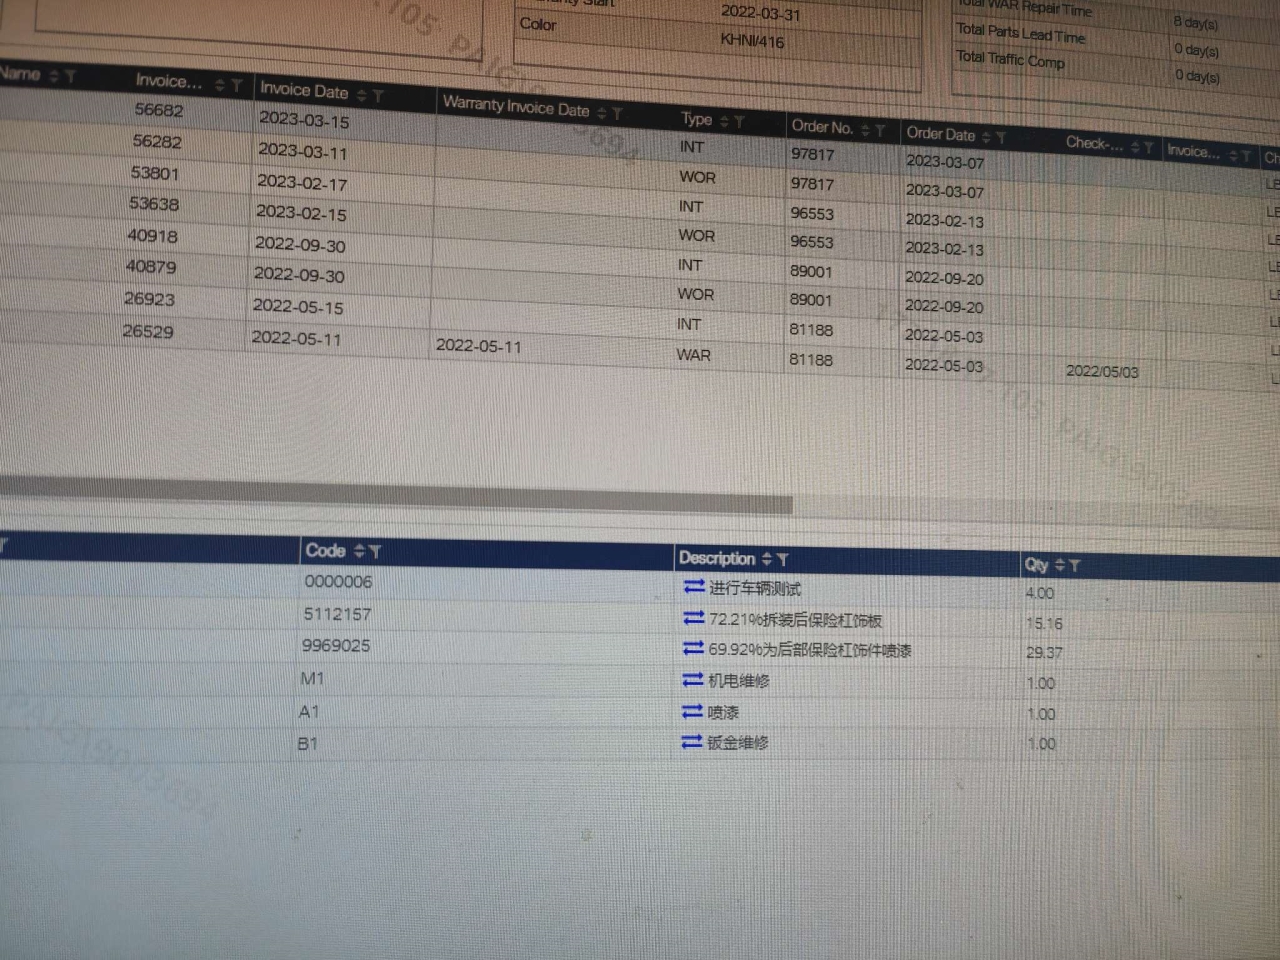1280x960 pixels.
Task: Select the code M1 cell
Action: (312, 678)
